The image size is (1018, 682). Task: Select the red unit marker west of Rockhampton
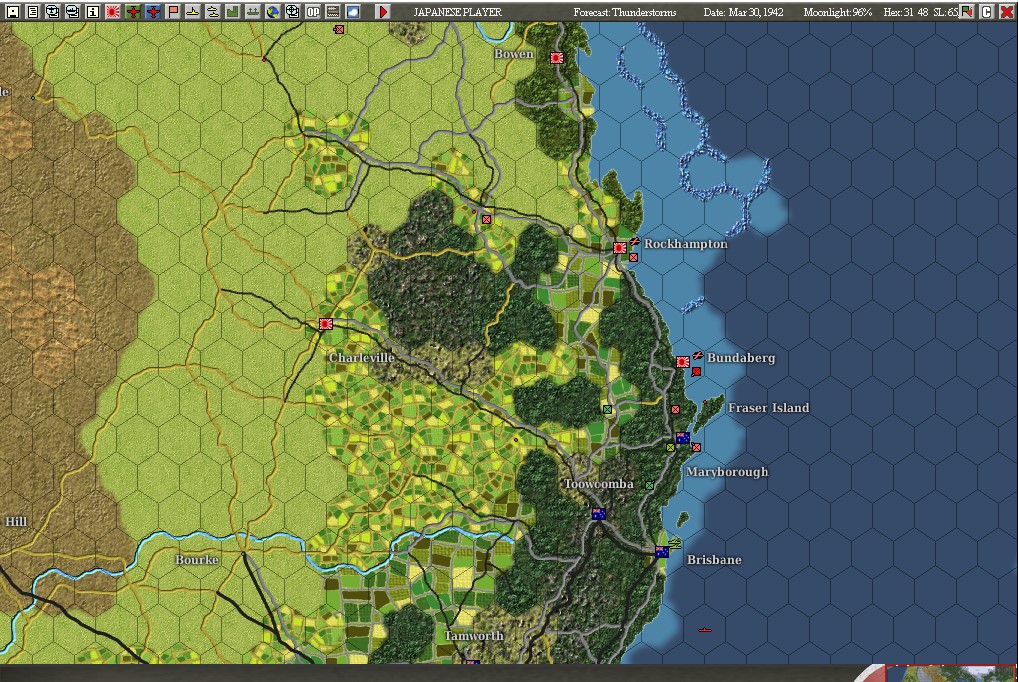click(486, 220)
